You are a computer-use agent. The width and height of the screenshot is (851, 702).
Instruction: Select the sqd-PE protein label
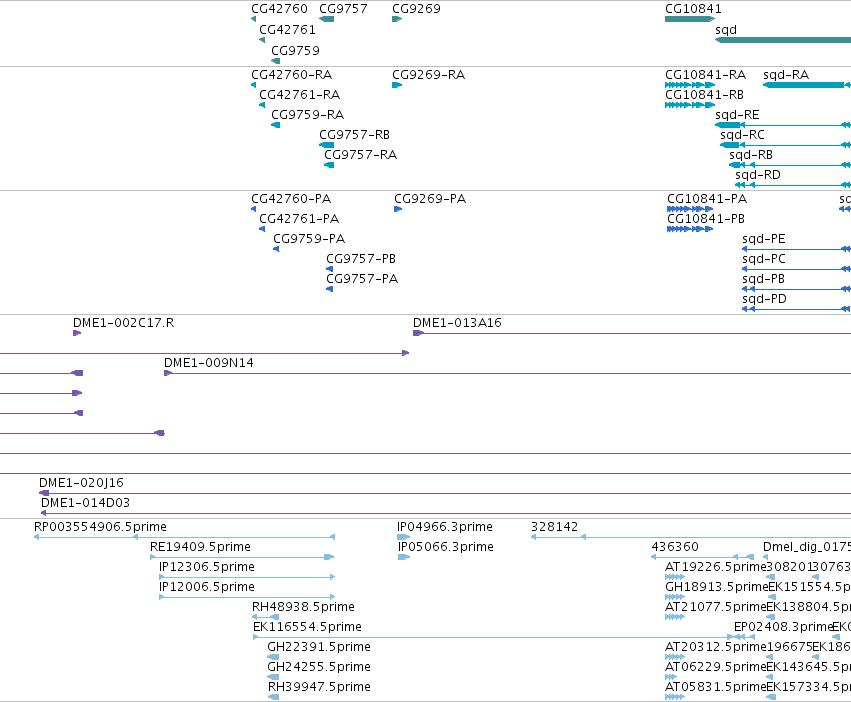[x=764, y=239]
